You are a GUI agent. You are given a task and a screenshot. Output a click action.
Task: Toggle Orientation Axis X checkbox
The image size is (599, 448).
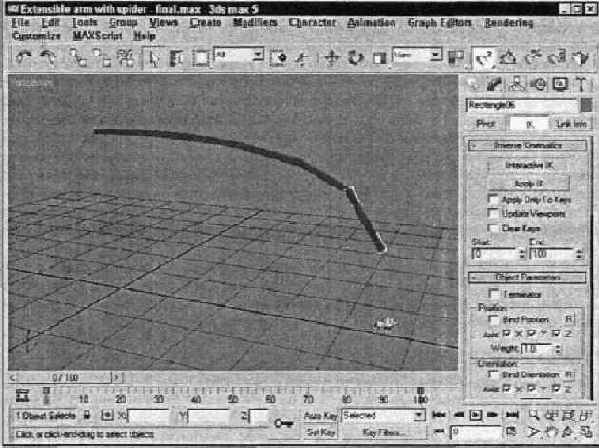[507, 389]
